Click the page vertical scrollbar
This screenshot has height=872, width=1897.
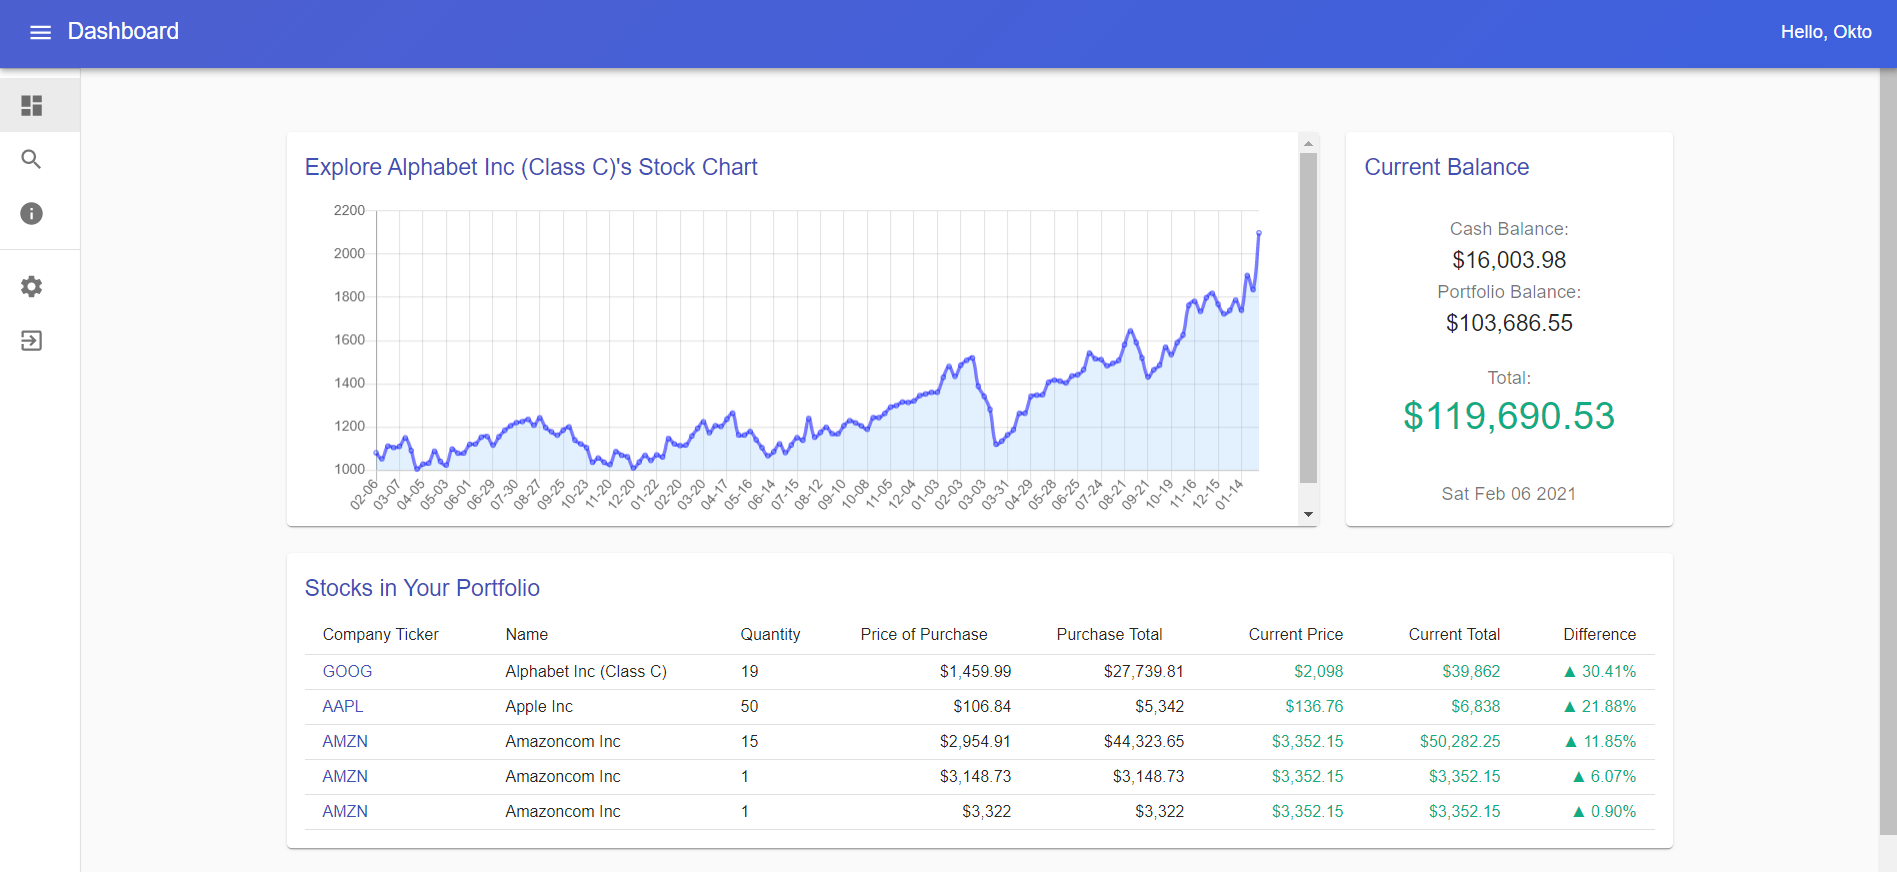tap(1888, 450)
